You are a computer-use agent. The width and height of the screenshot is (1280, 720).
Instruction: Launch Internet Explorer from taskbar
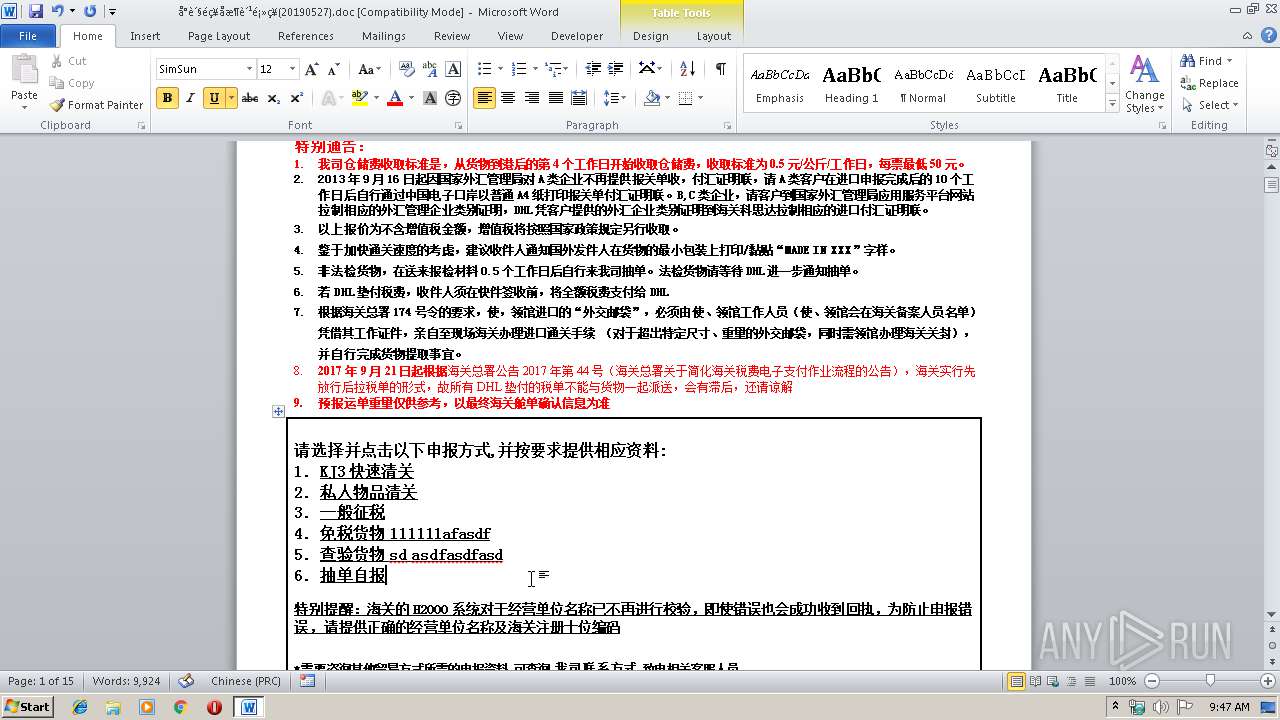(x=80, y=706)
